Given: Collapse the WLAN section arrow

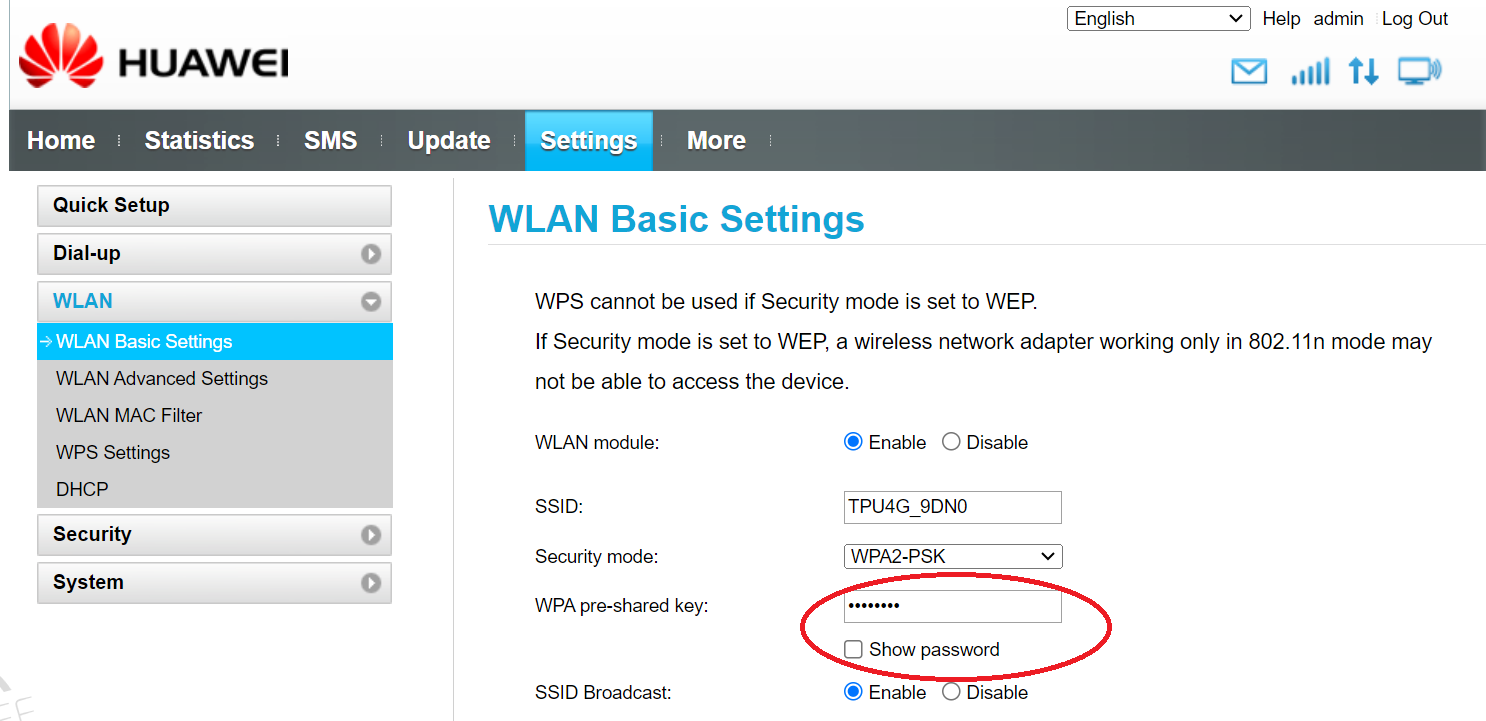Looking at the screenshot, I should coord(371,302).
